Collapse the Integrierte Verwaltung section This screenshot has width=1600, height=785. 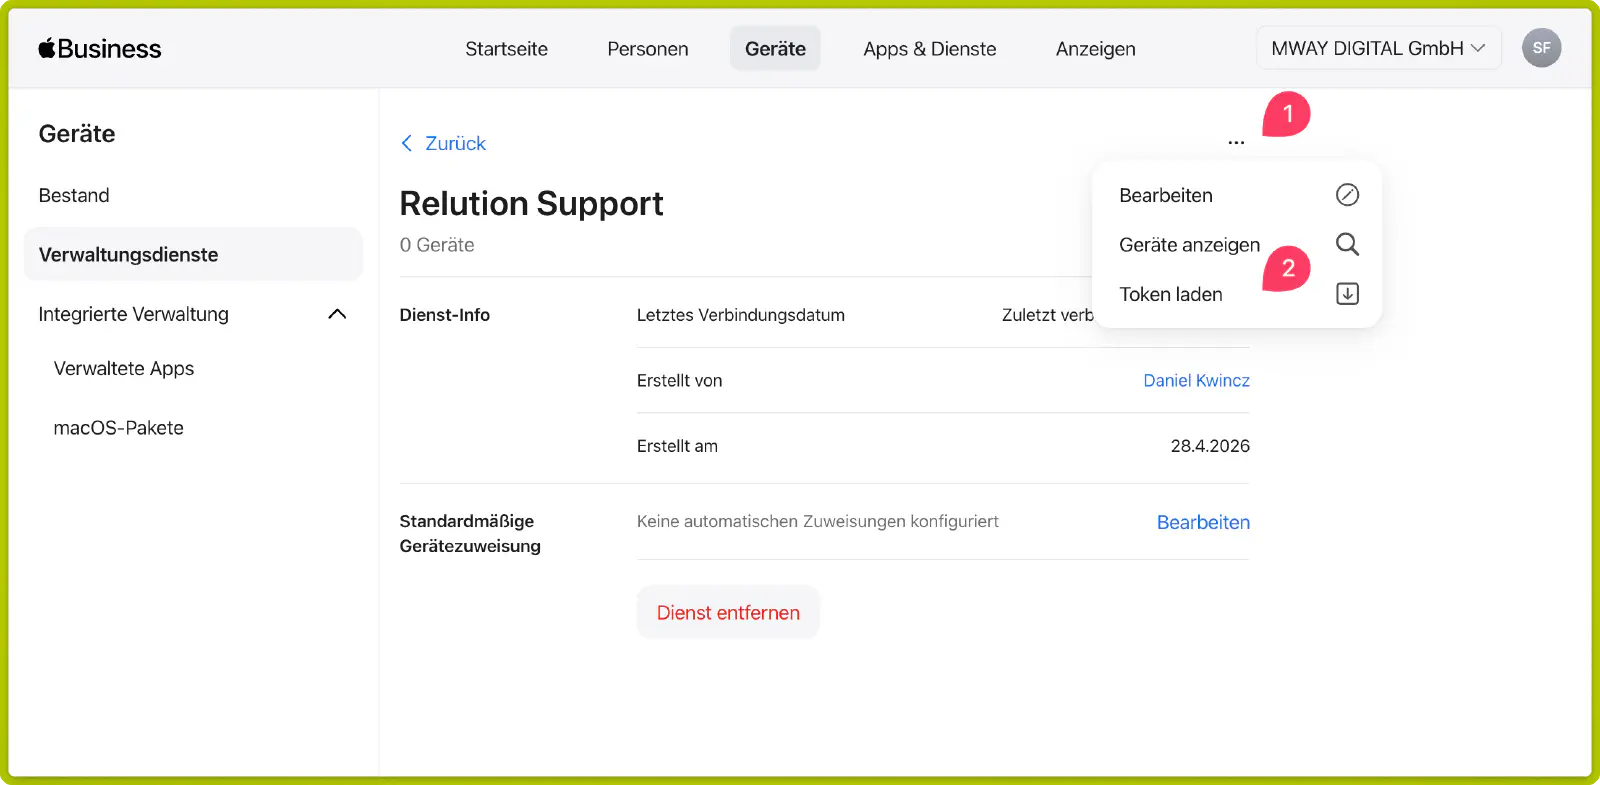tap(337, 314)
